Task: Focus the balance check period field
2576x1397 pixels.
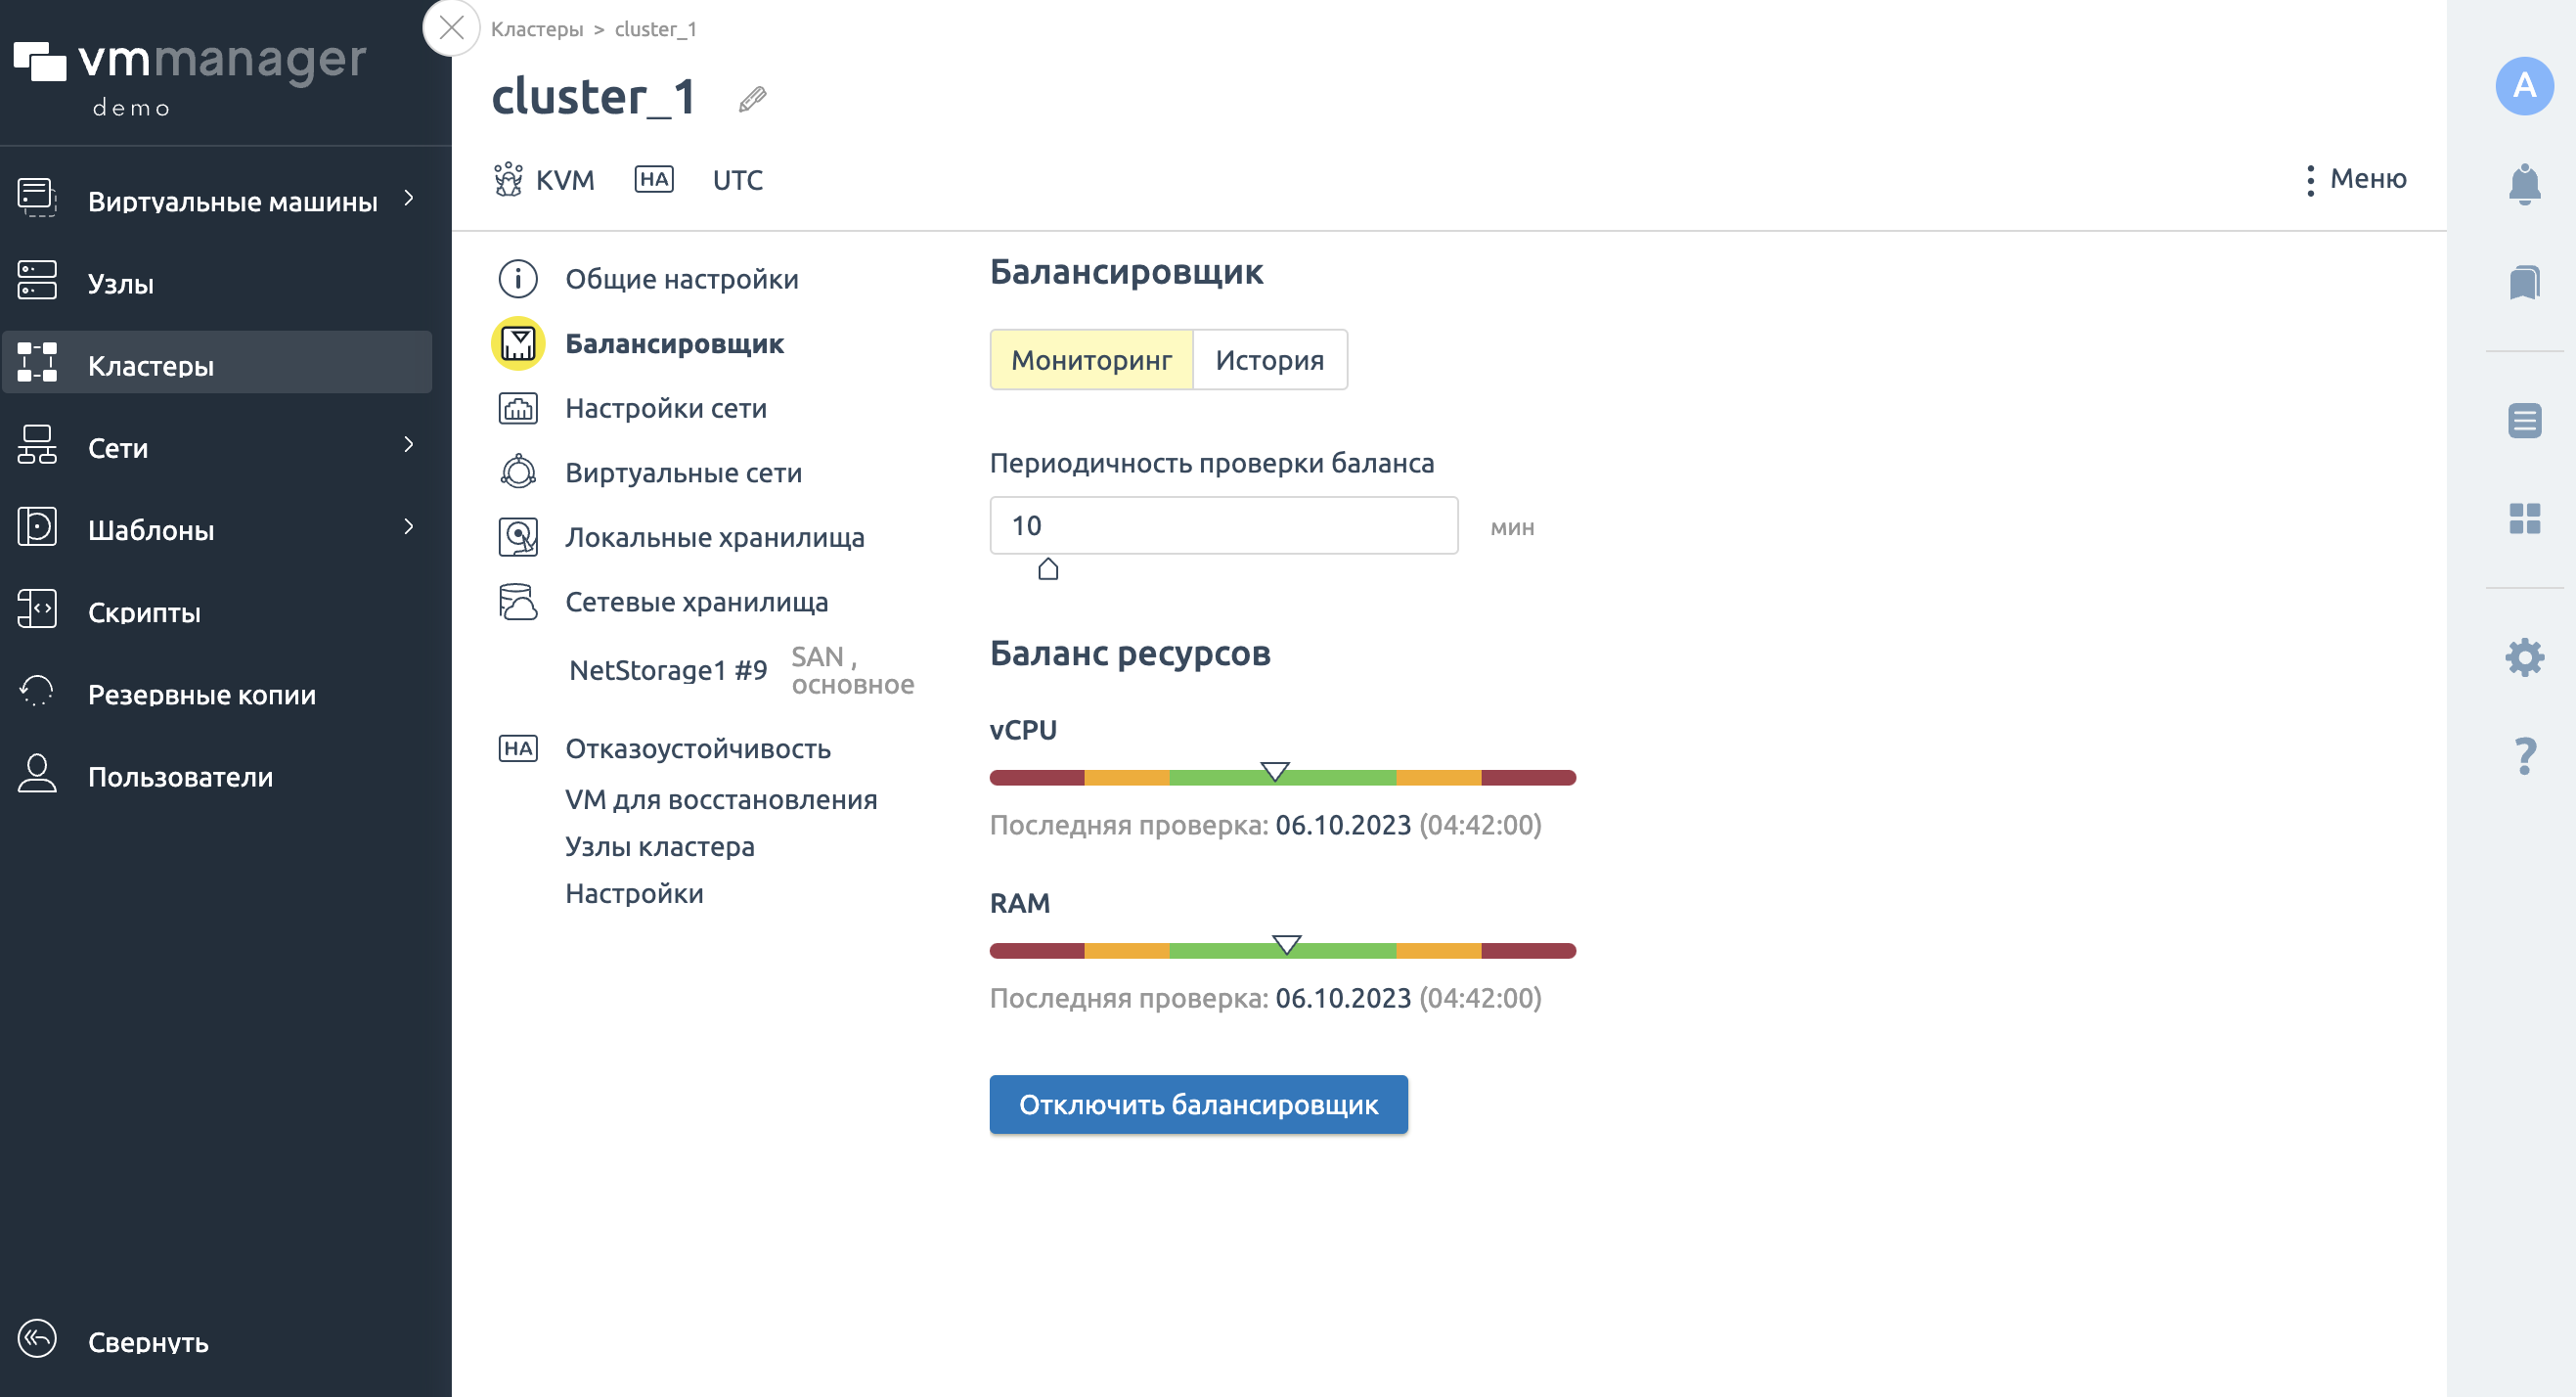Action: [1223, 525]
